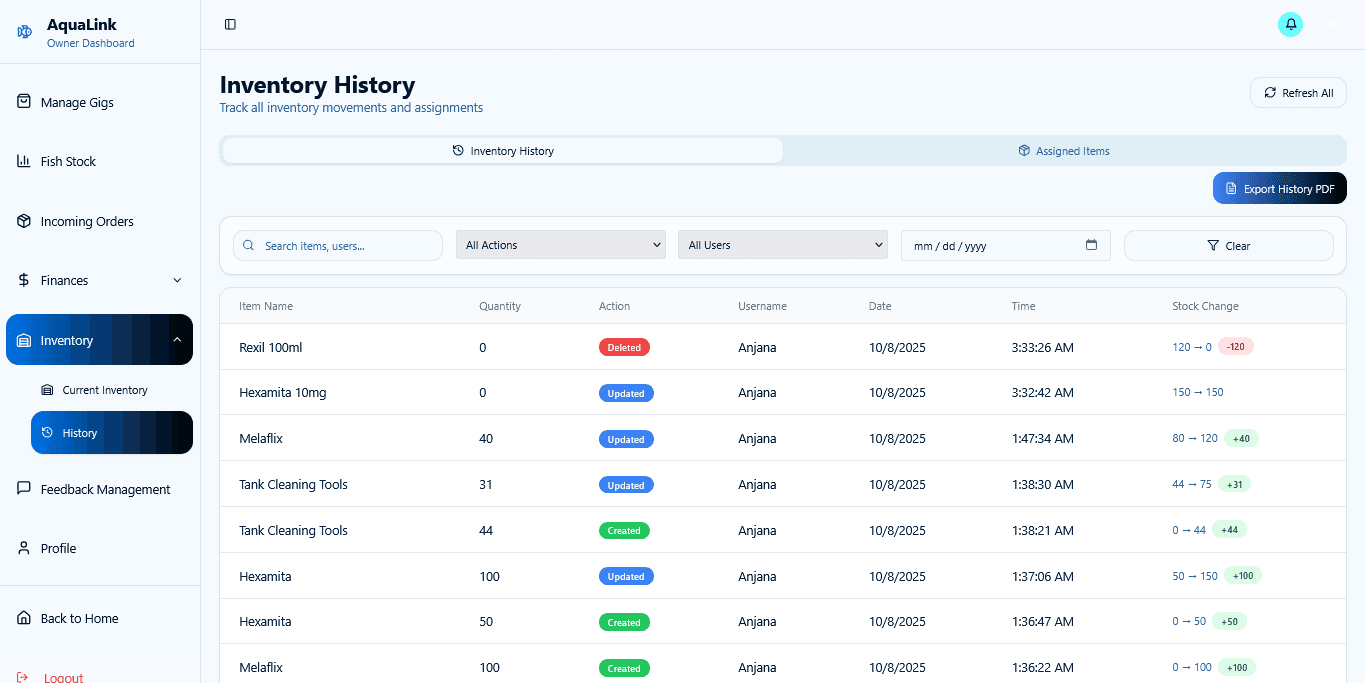Open the All Users dropdown
Image resolution: width=1365 pixels, height=683 pixels.
(782, 244)
